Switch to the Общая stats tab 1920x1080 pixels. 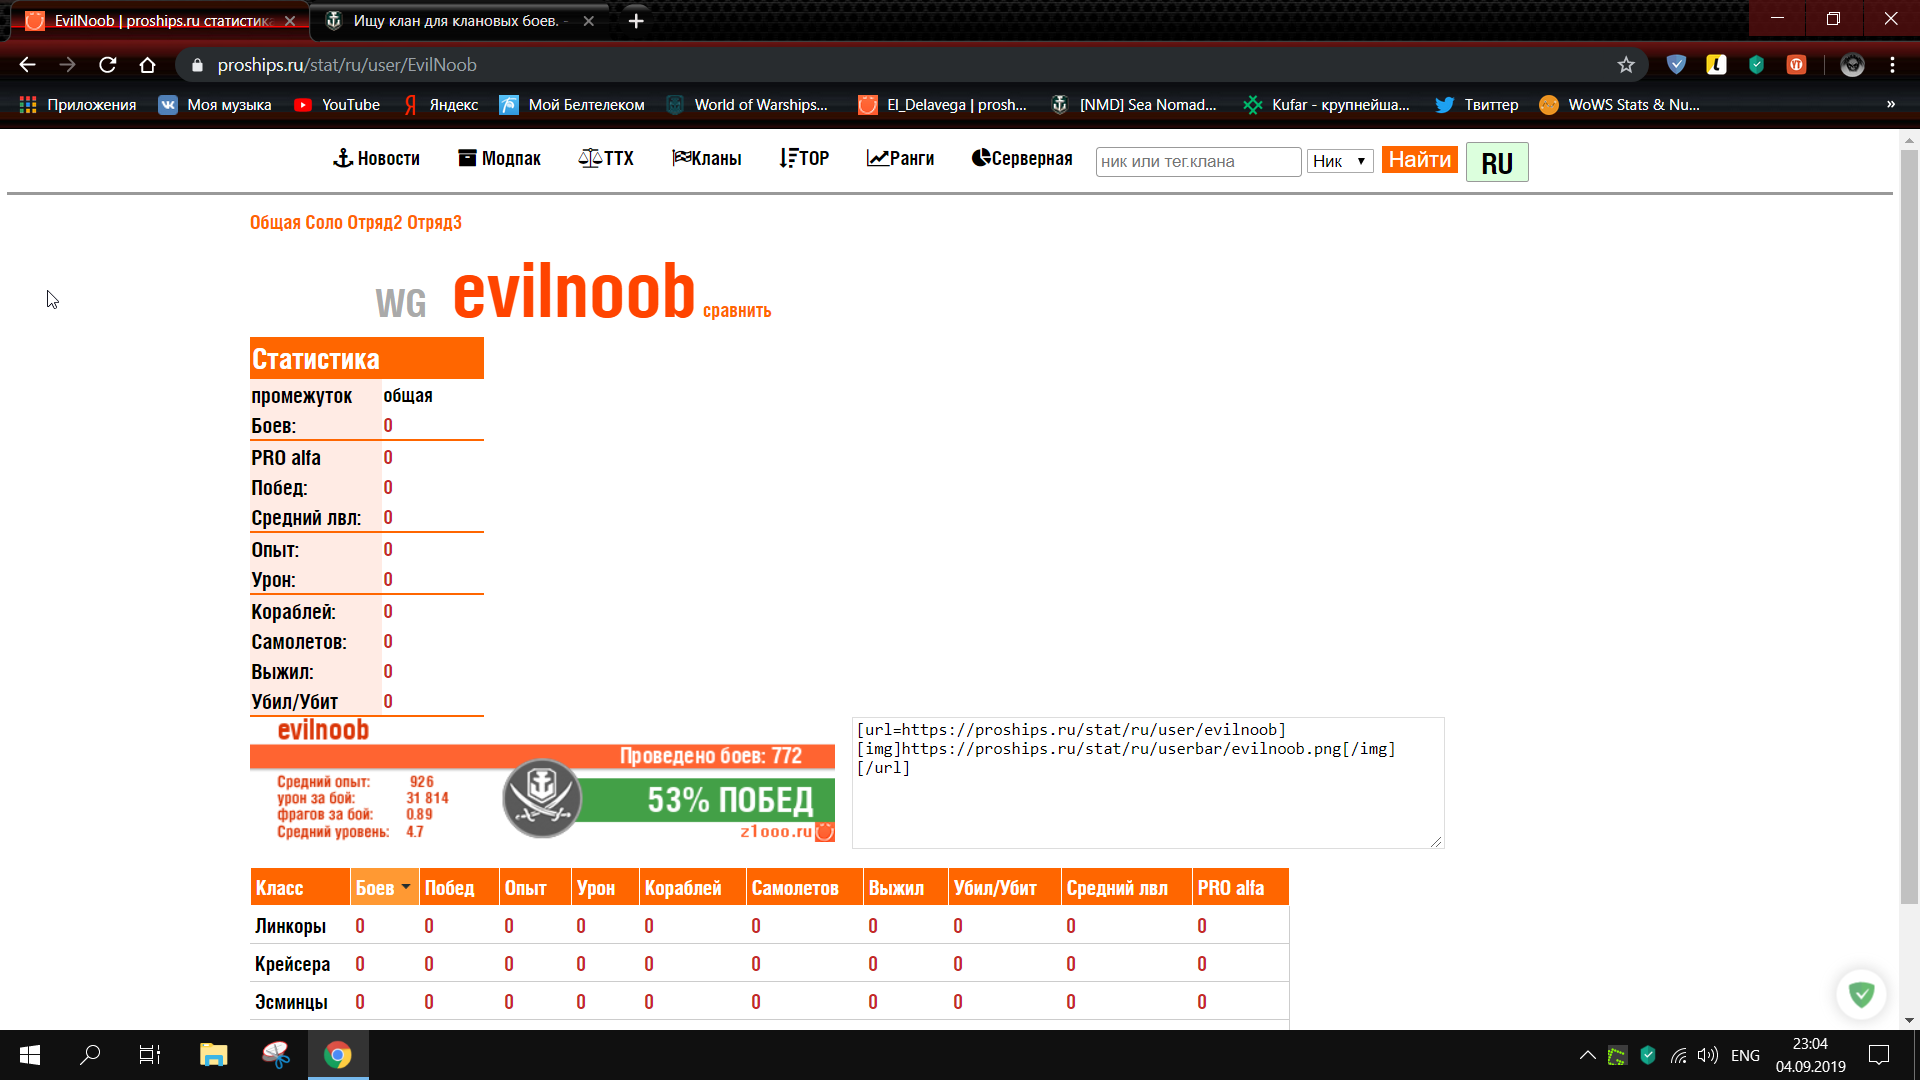point(275,222)
